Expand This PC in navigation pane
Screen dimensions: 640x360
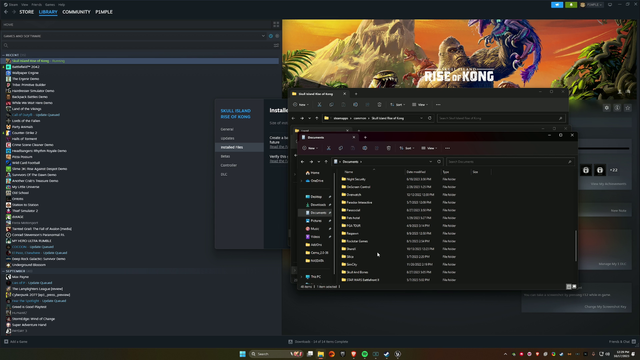pyautogui.click(x=302, y=276)
